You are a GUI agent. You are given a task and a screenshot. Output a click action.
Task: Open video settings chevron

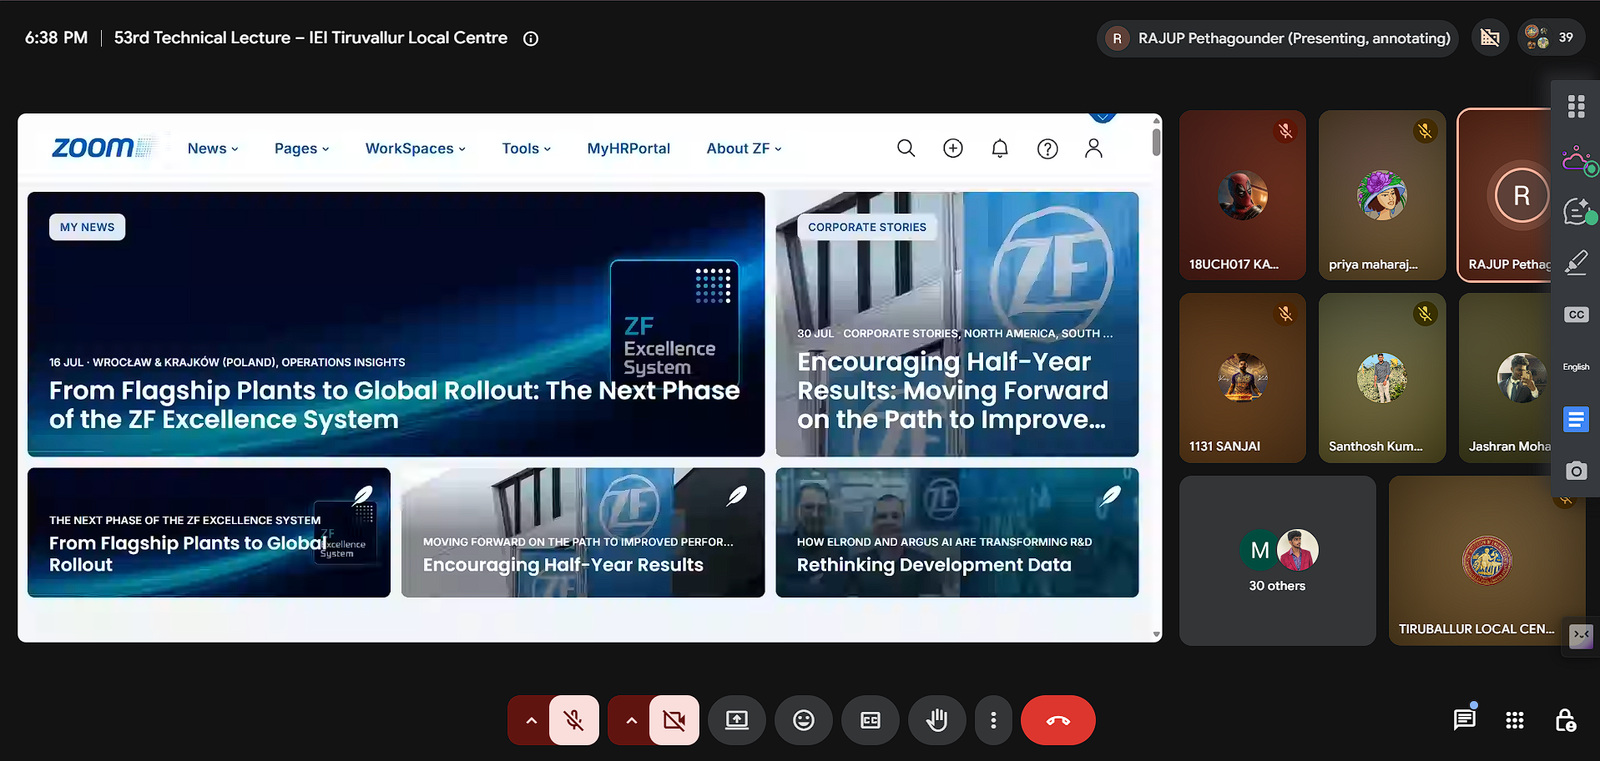[631, 720]
